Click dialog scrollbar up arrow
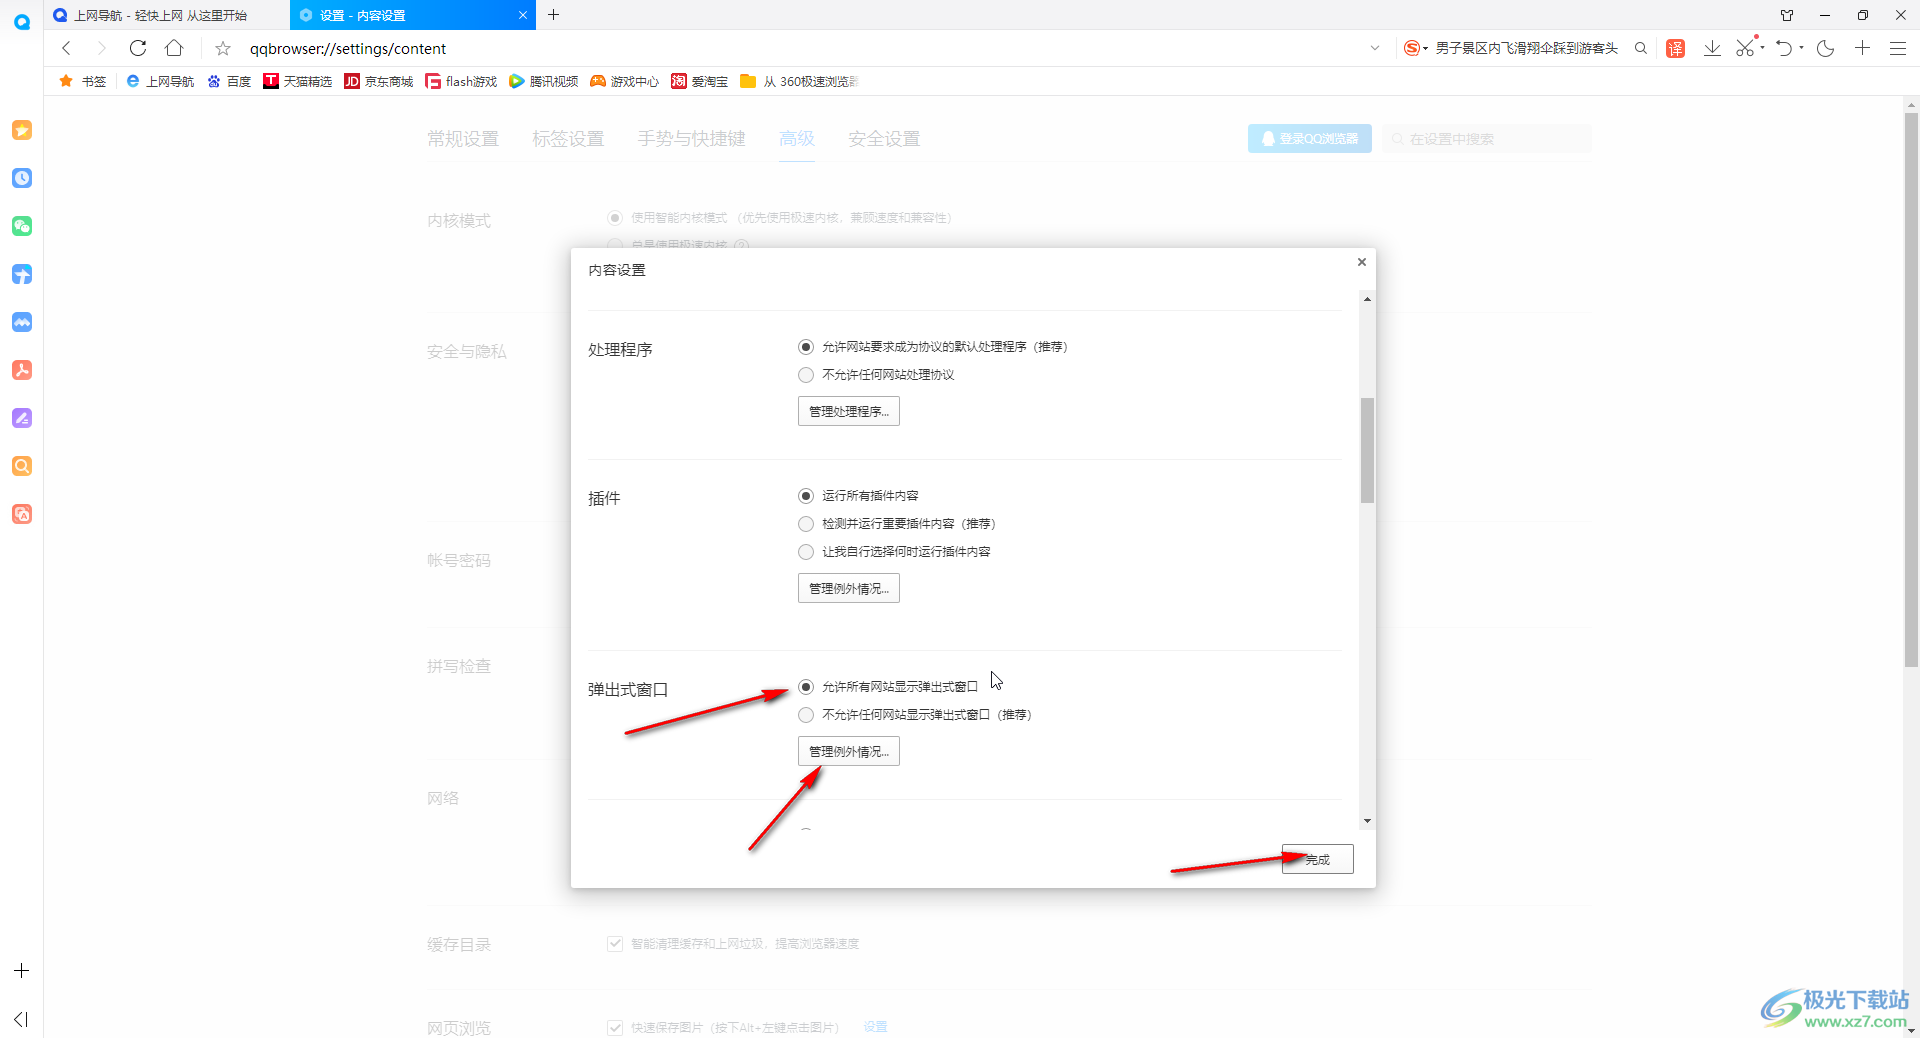The height and width of the screenshot is (1038, 1920). pos(1367,299)
